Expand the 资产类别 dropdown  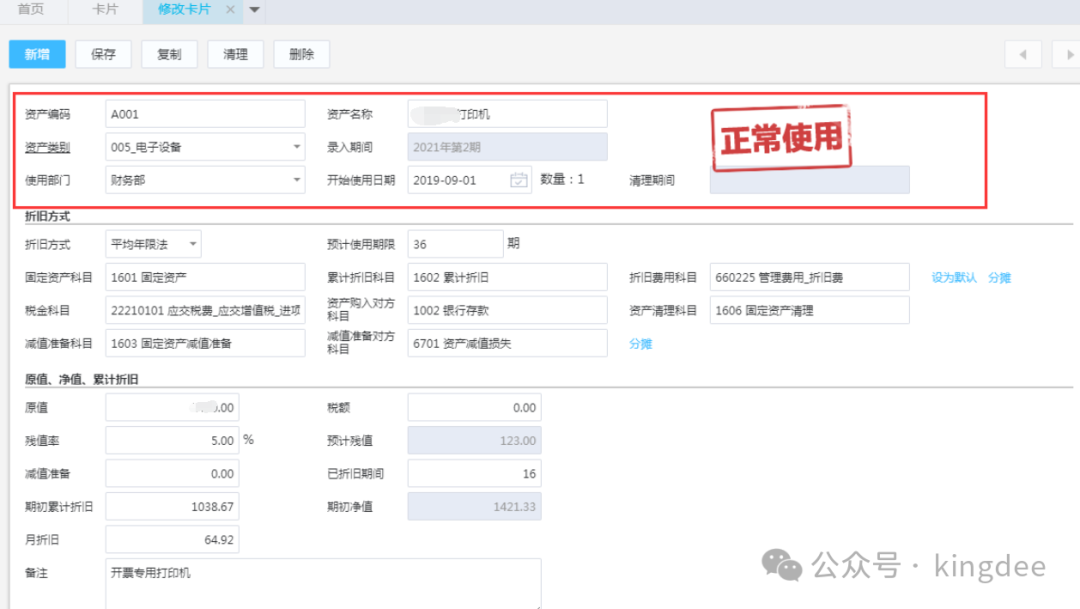[x=297, y=147]
